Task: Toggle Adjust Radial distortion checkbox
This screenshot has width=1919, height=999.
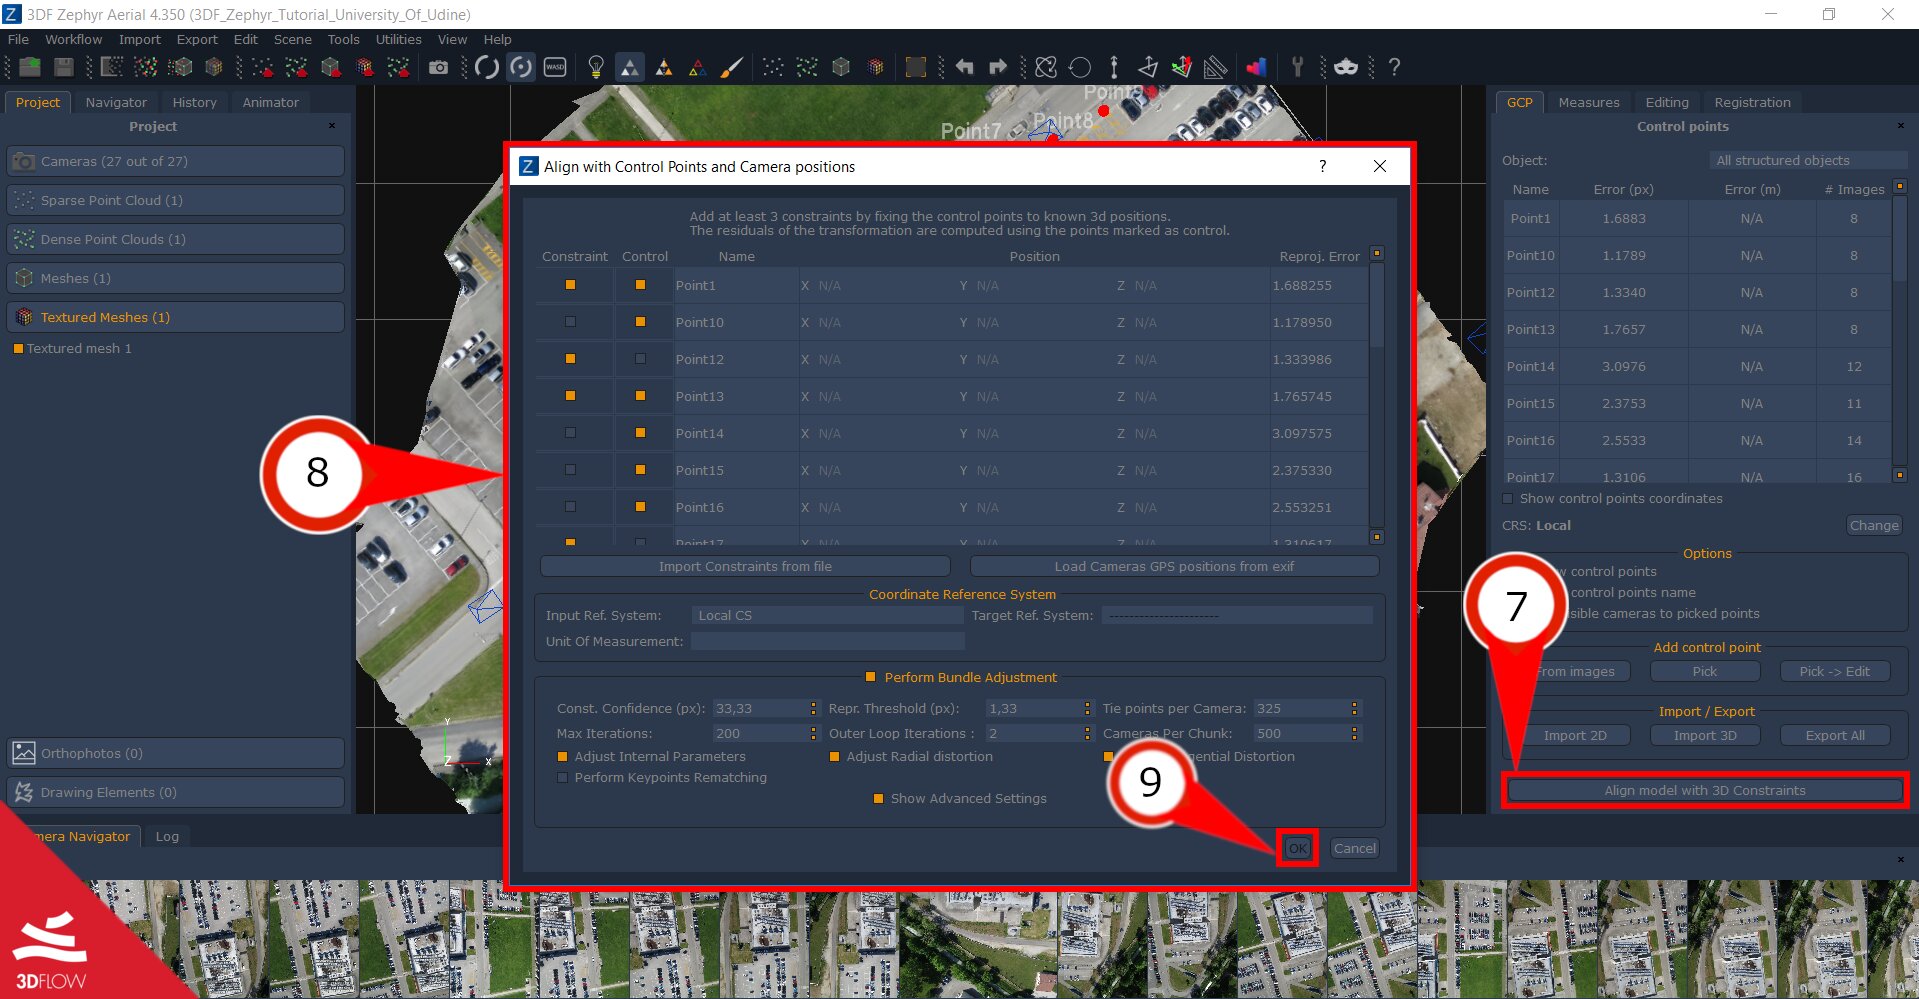Action: [x=834, y=757]
